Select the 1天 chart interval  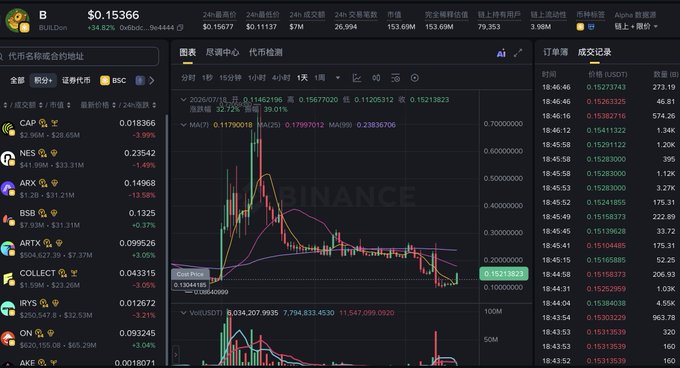pyautogui.click(x=302, y=78)
